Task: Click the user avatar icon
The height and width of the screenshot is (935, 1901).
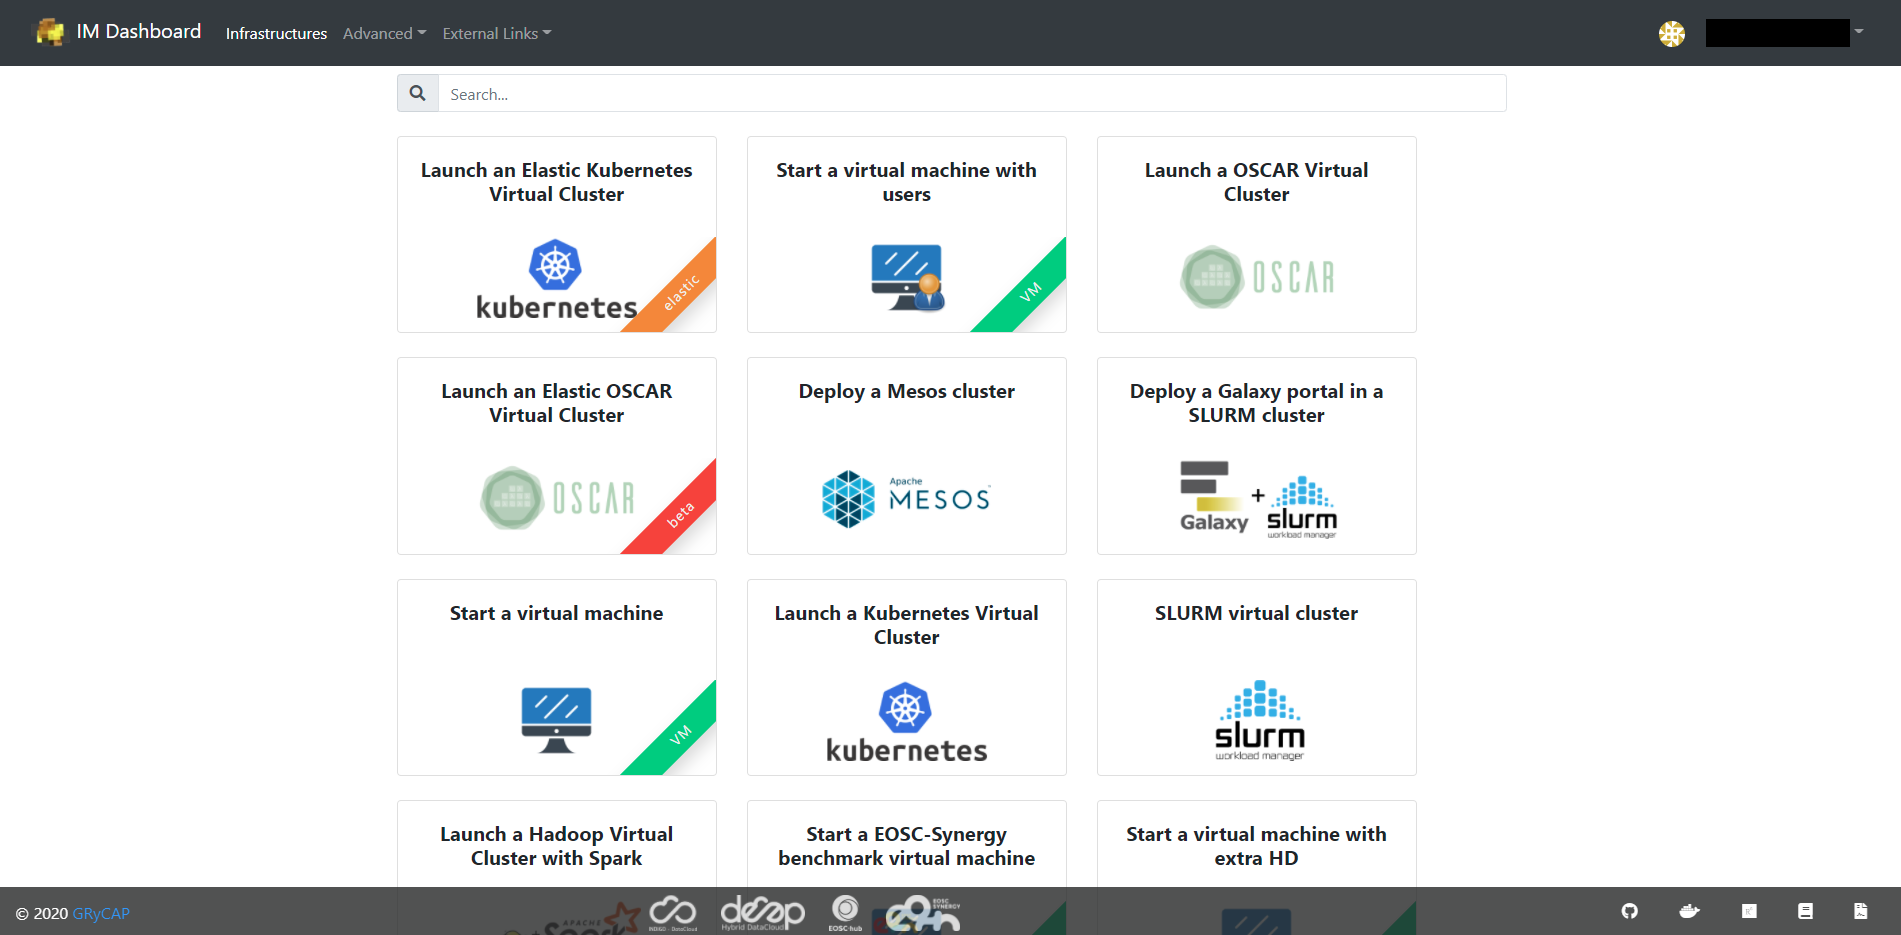Action: (1672, 33)
